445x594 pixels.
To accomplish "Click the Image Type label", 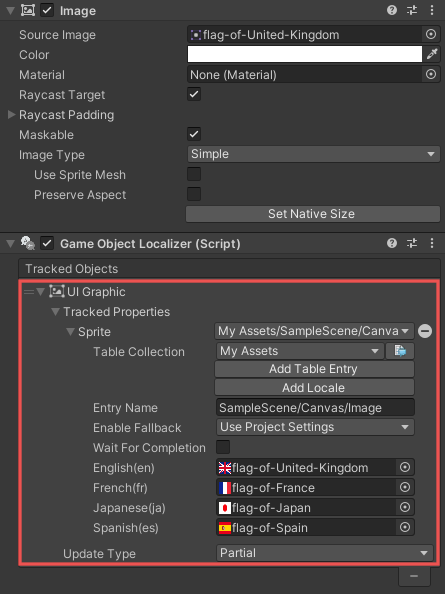I will tap(52, 155).
